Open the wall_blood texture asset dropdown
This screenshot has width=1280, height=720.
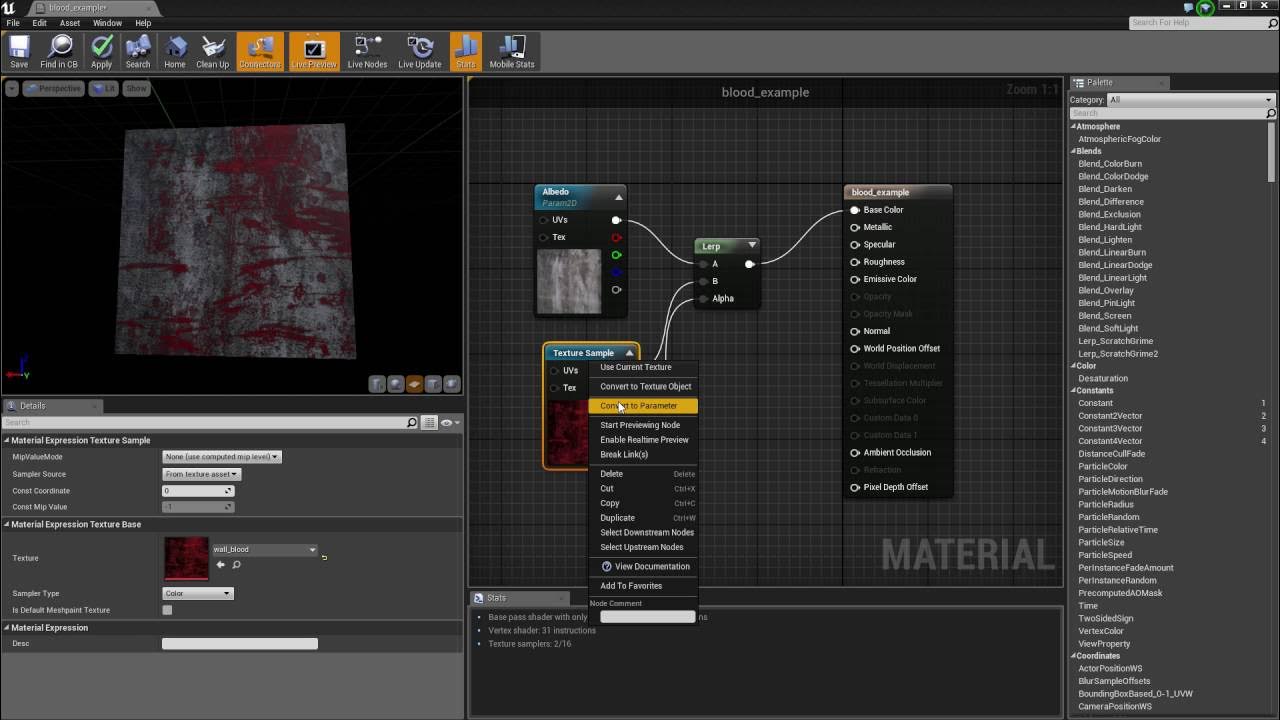264,549
